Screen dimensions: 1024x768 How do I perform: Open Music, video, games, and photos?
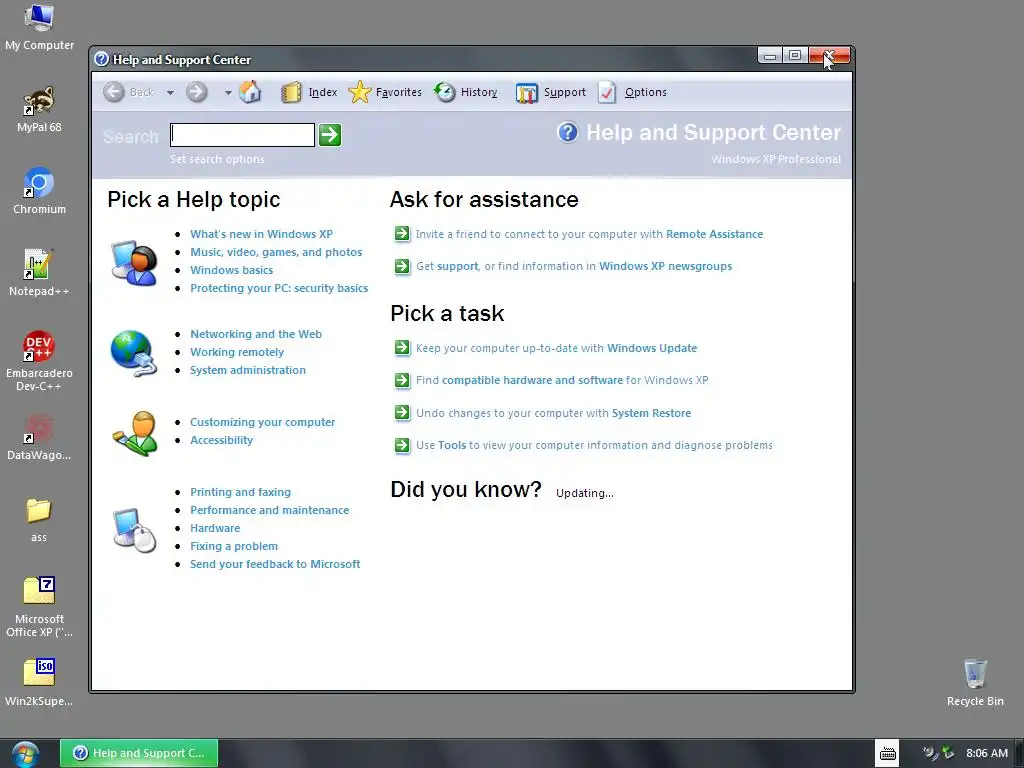click(x=276, y=252)
